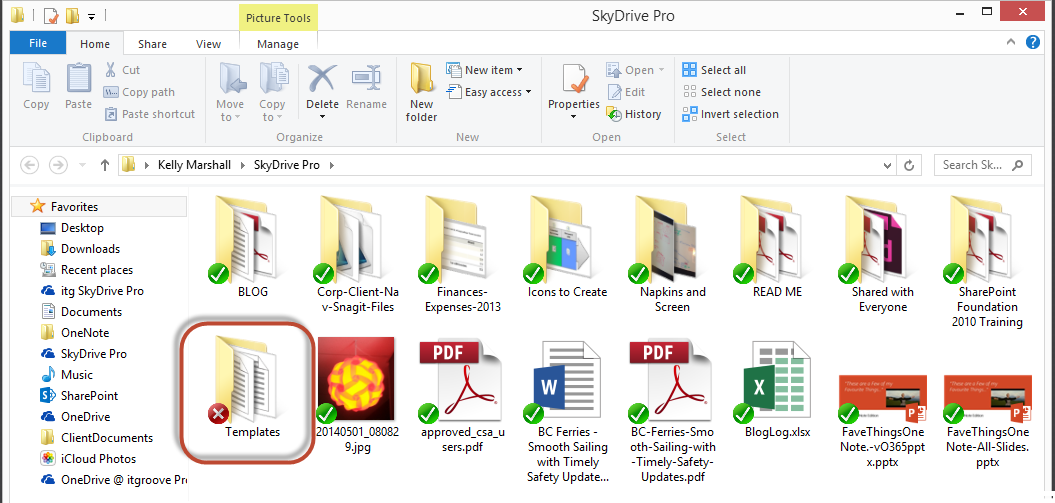The height and width of the screenshot is (503, 1055).
Task: Click the forward navigation arrow
Action: point(59,165)
